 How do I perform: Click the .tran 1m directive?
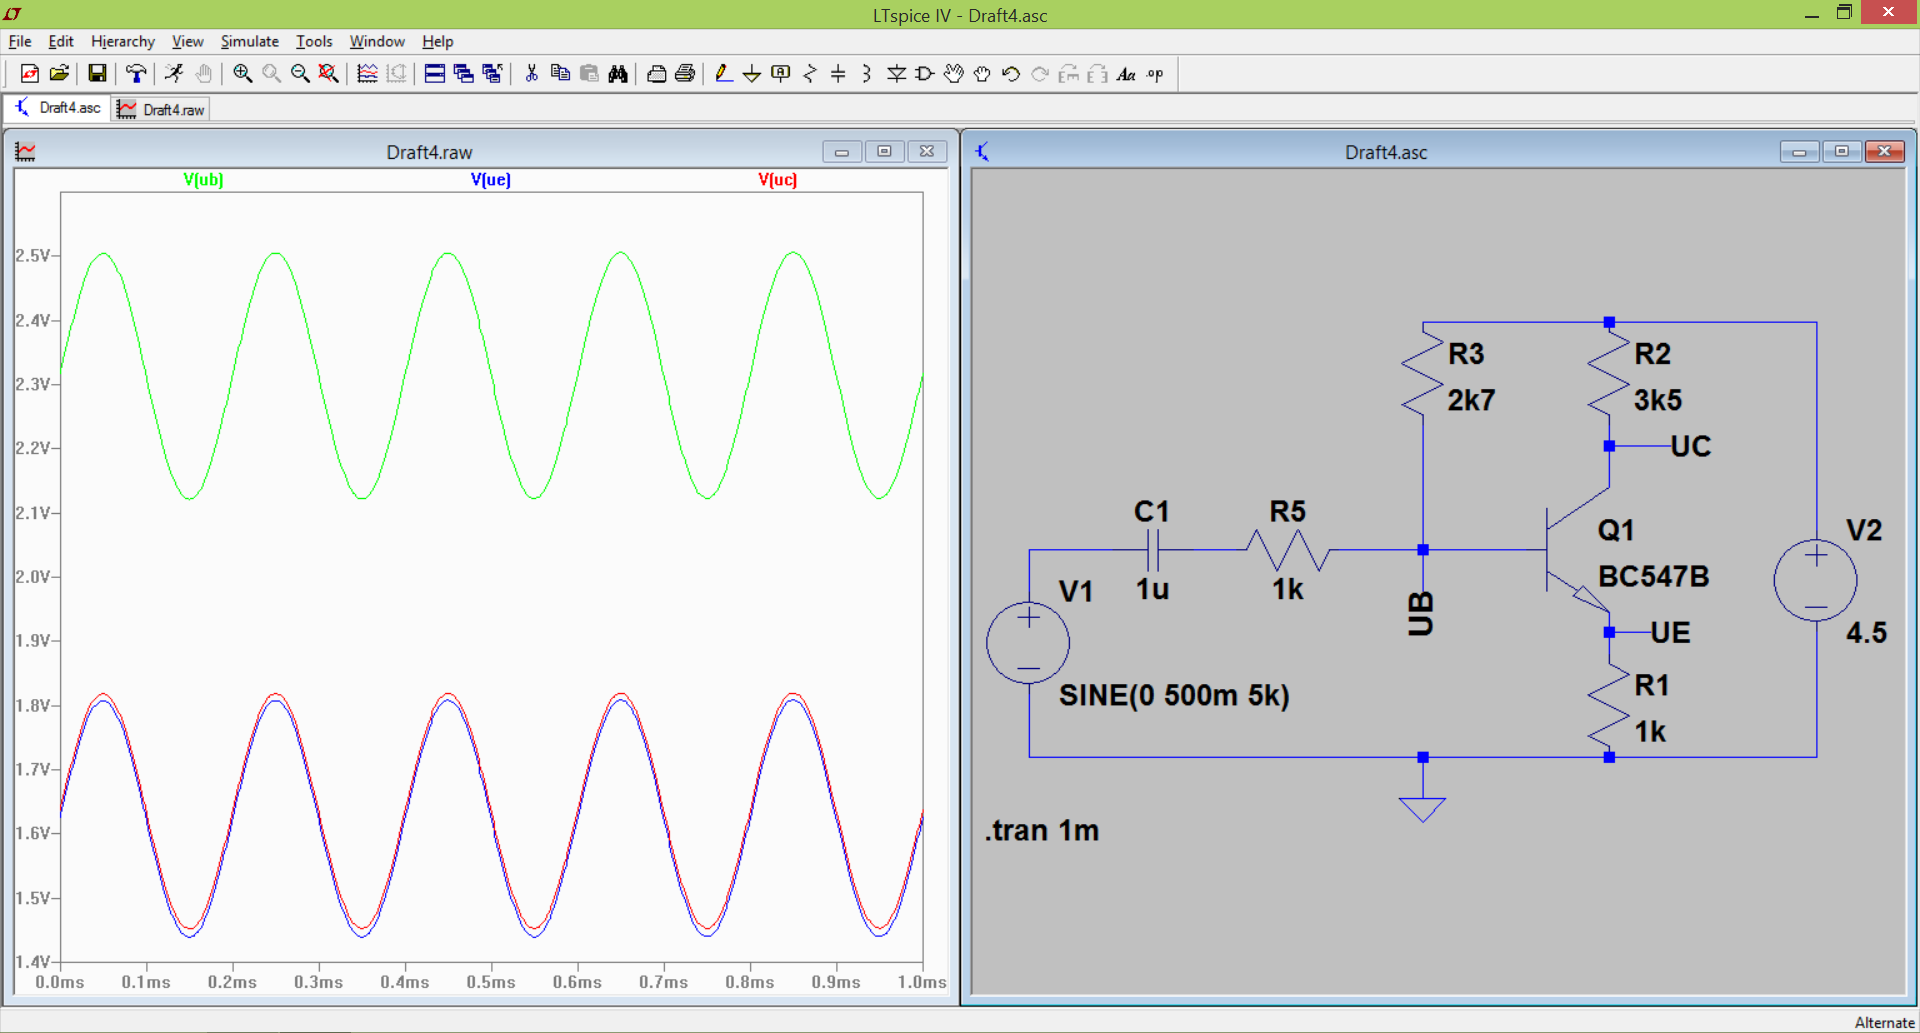[1042, 830]
